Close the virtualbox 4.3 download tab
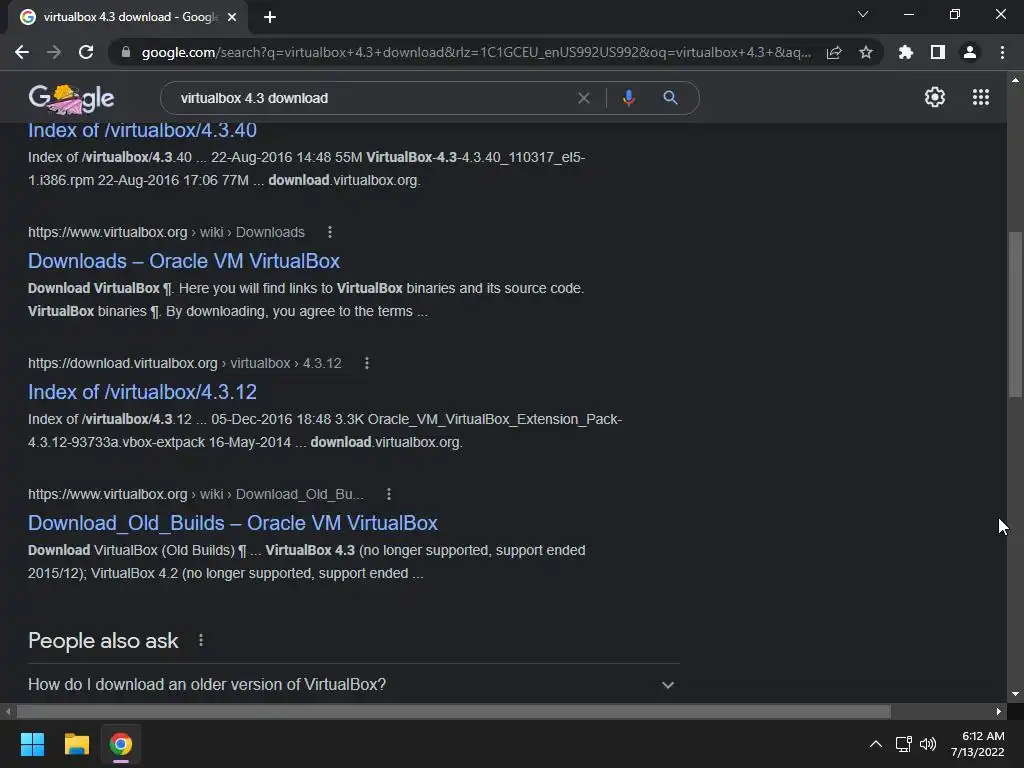Screen dimensions: 1024x768 click(x=232, y=17)
